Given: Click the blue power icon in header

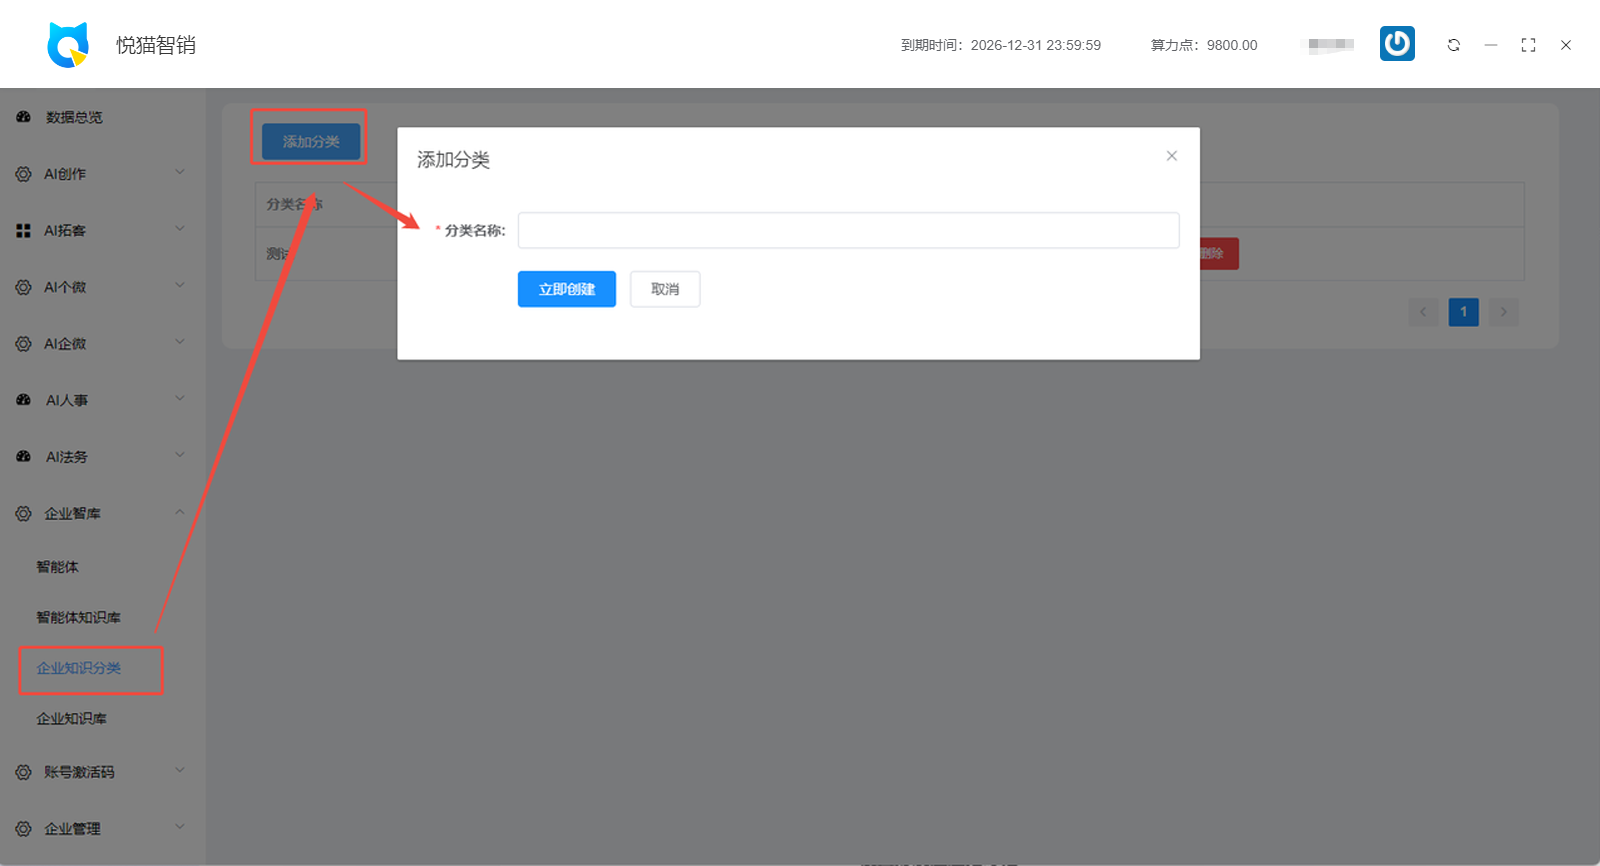Looking at the screenshot, I should pos(1397,44).
